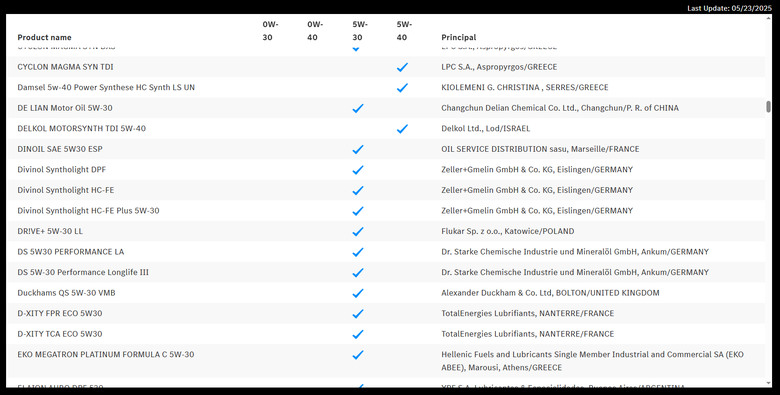Click Flukar Sp. z o.o., Katowice/POLAND

(x=507, y=231)
